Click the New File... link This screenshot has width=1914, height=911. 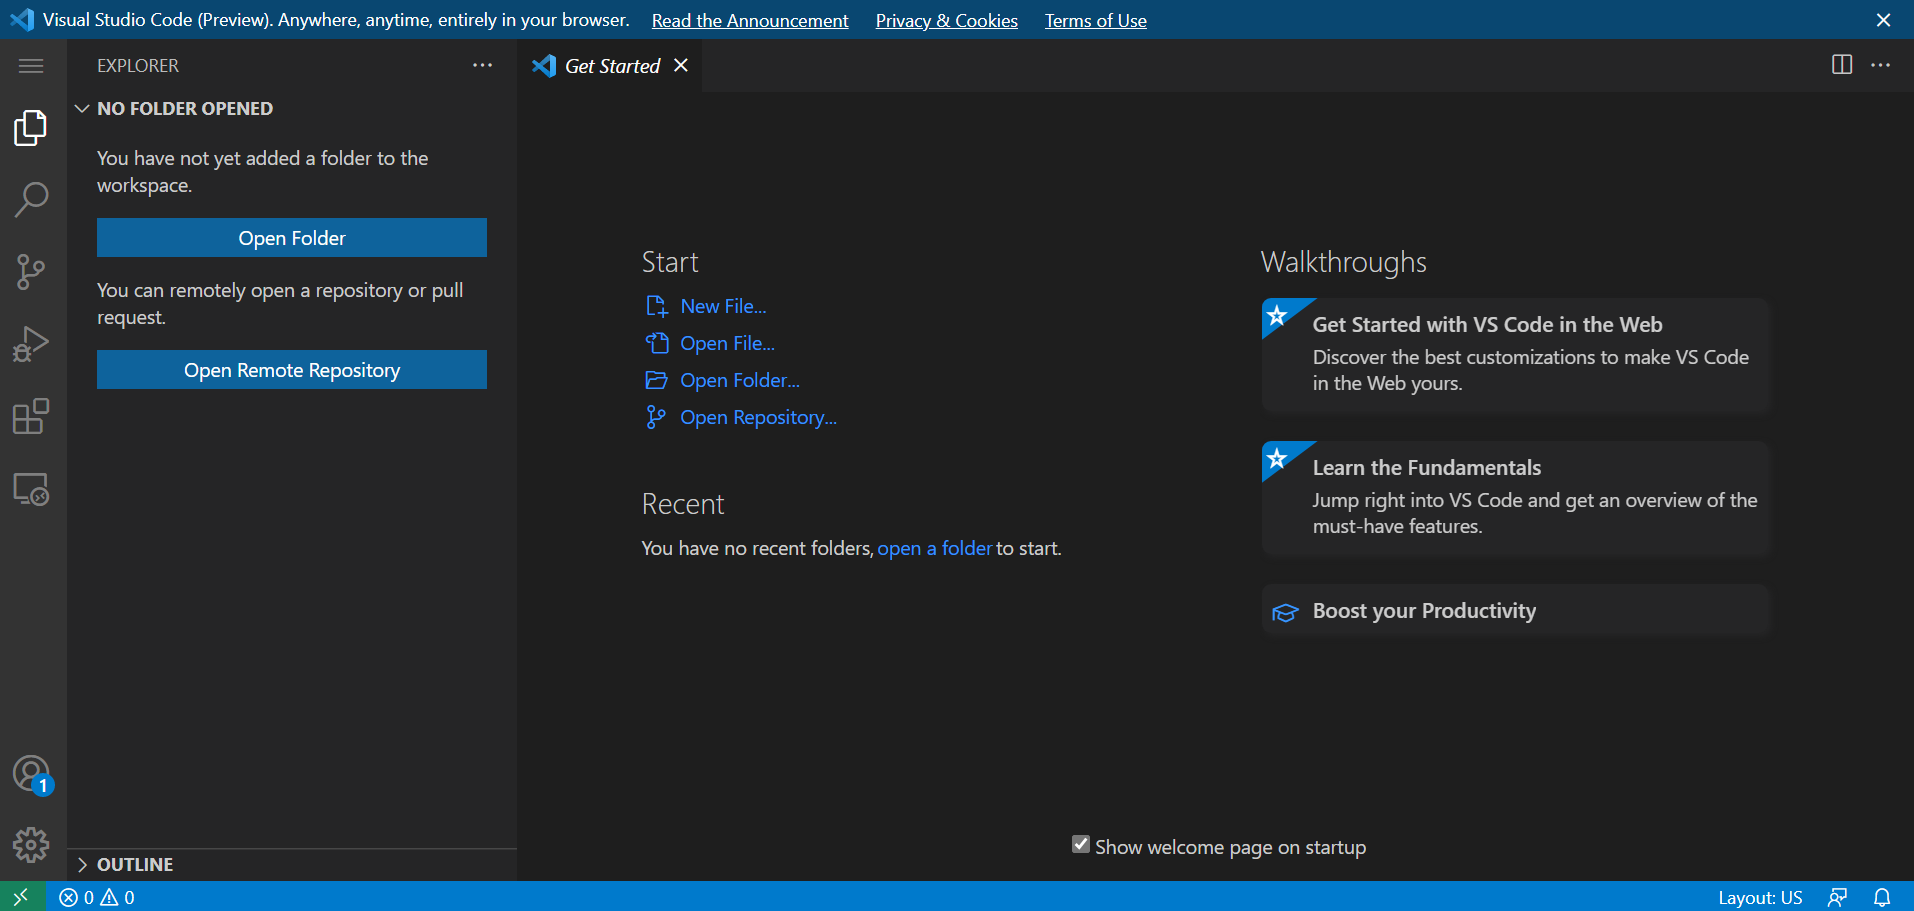tap(723, 306)
